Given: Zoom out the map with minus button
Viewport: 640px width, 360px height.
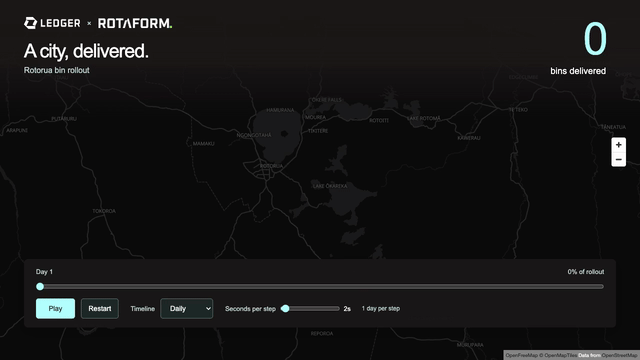Looking at the screenshot, I should (x=618, y=160).
